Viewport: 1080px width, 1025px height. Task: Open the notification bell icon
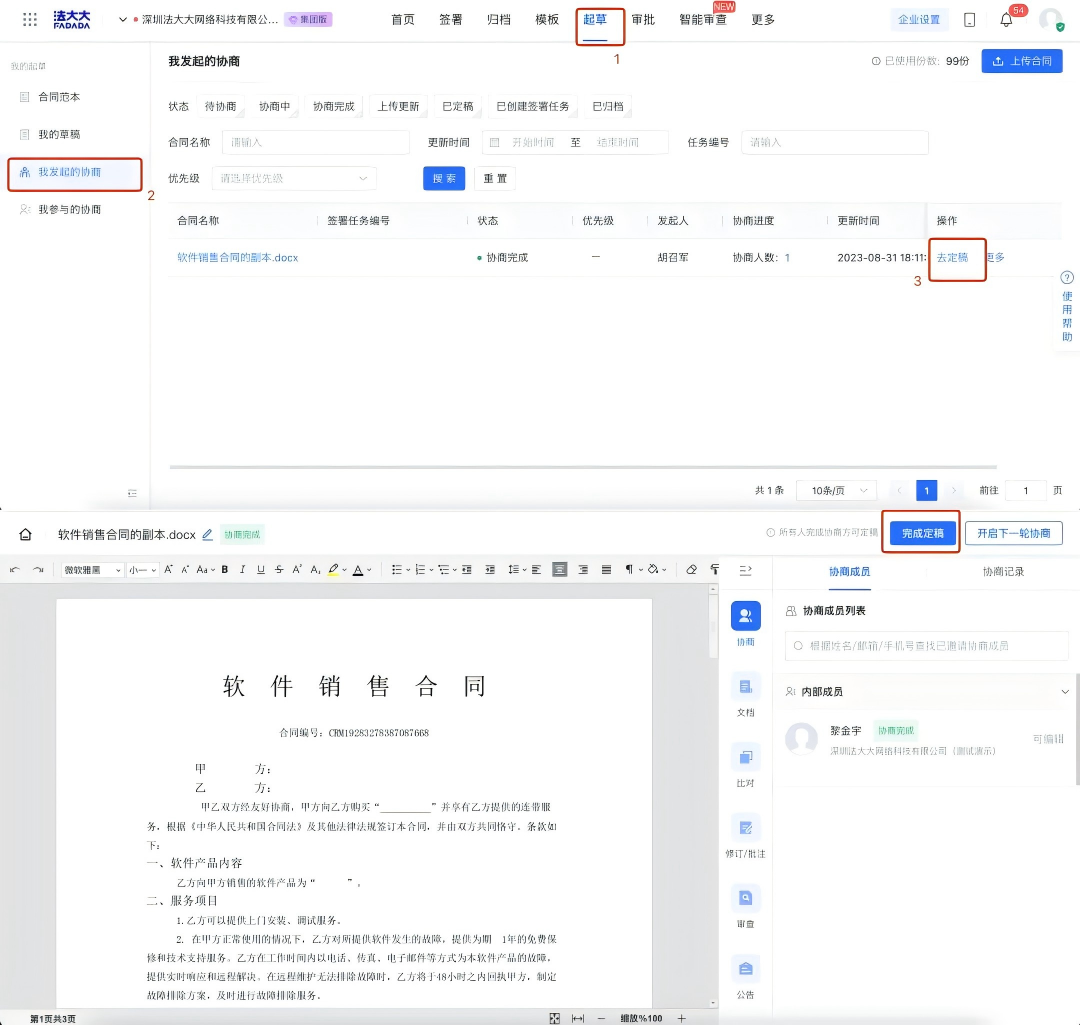(1006, 20)
